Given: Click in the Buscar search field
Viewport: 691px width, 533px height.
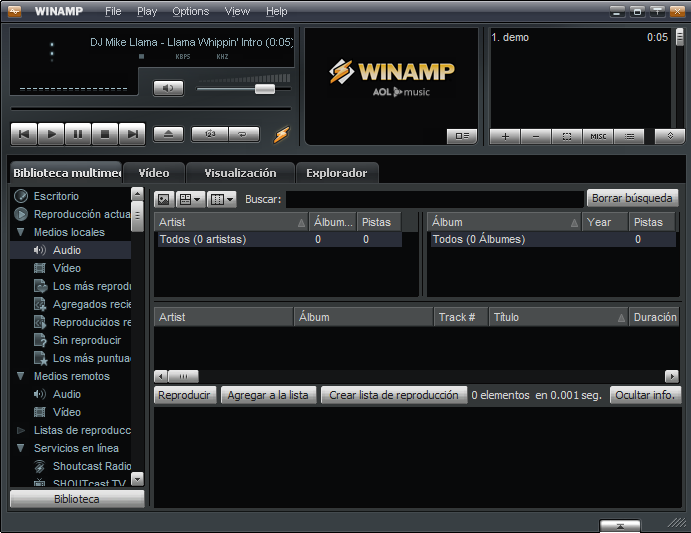Looking at the screenshot, I should coord(433,199).
